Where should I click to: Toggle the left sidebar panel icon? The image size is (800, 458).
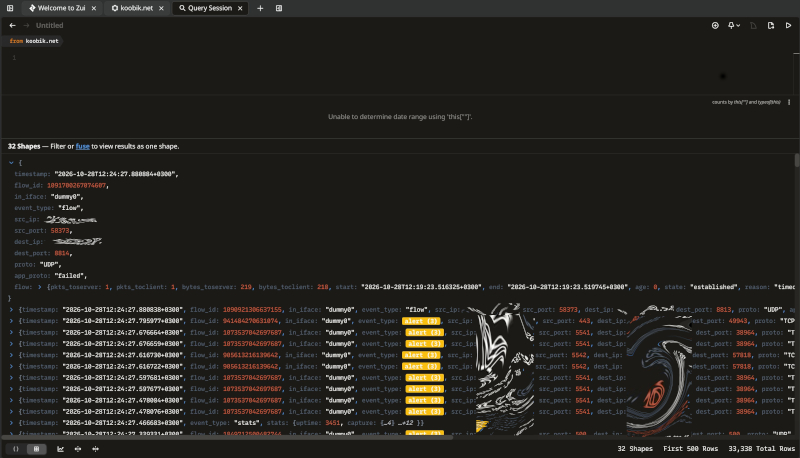(x=10, y=8)
